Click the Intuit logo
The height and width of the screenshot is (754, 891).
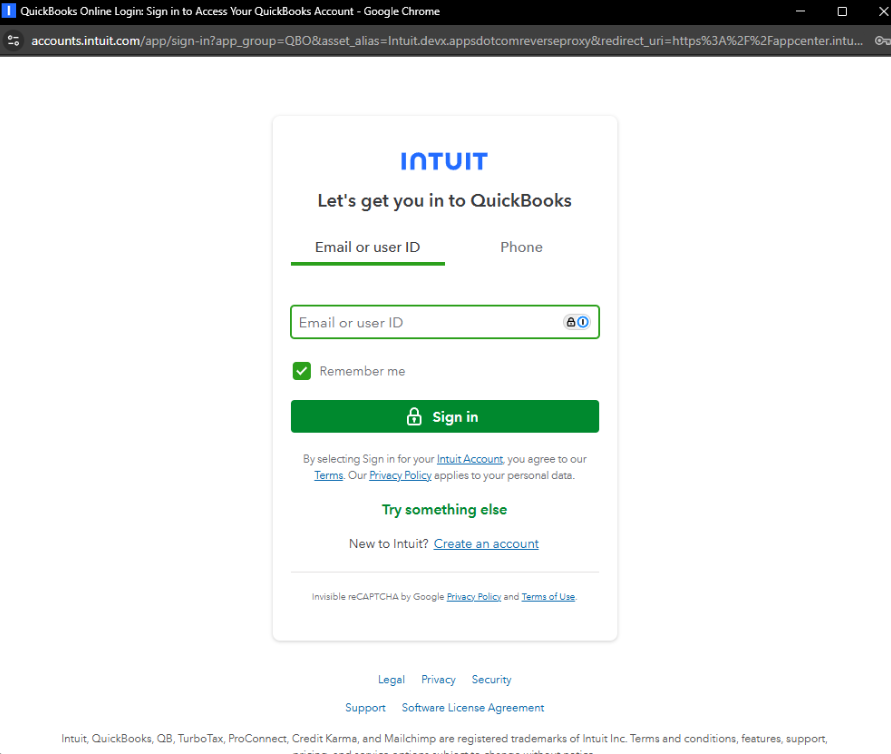click(x=444, y=161)
